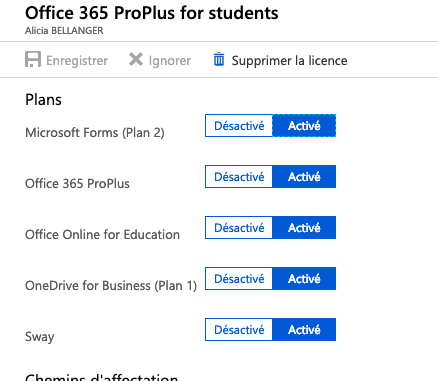Deactivate the Sway plan
The image size is (438, 381).
[x=239, y=330]
